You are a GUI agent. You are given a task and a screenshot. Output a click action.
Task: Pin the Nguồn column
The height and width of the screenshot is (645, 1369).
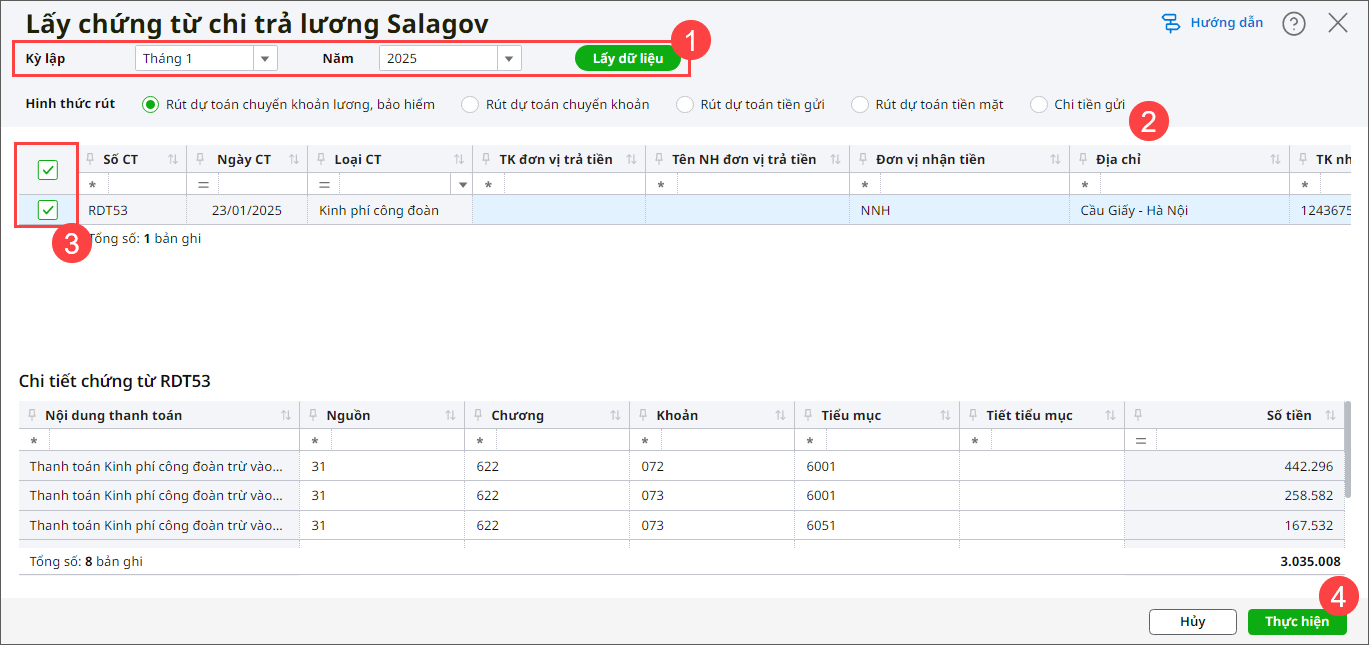313,415
